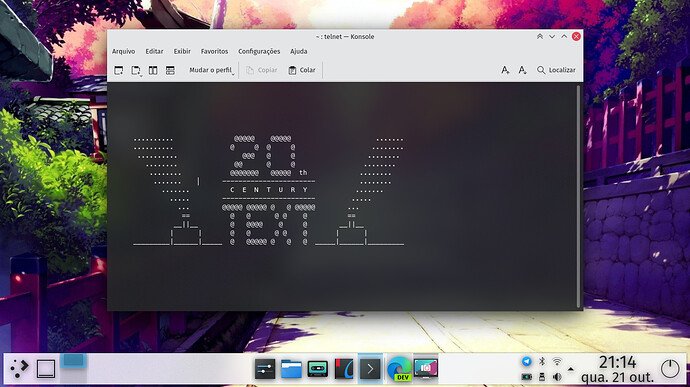690x387 pixels.
Task: Open the Telegram tray icon
Action: point(527,361)
